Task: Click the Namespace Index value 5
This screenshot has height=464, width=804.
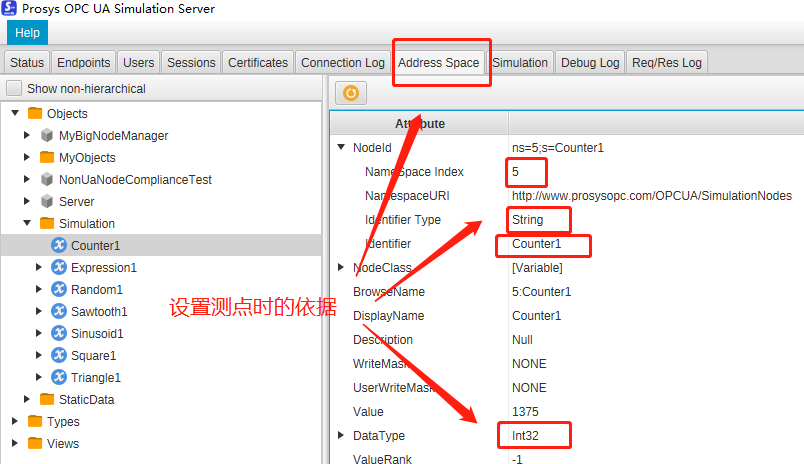Action: (x=515, y=172)
